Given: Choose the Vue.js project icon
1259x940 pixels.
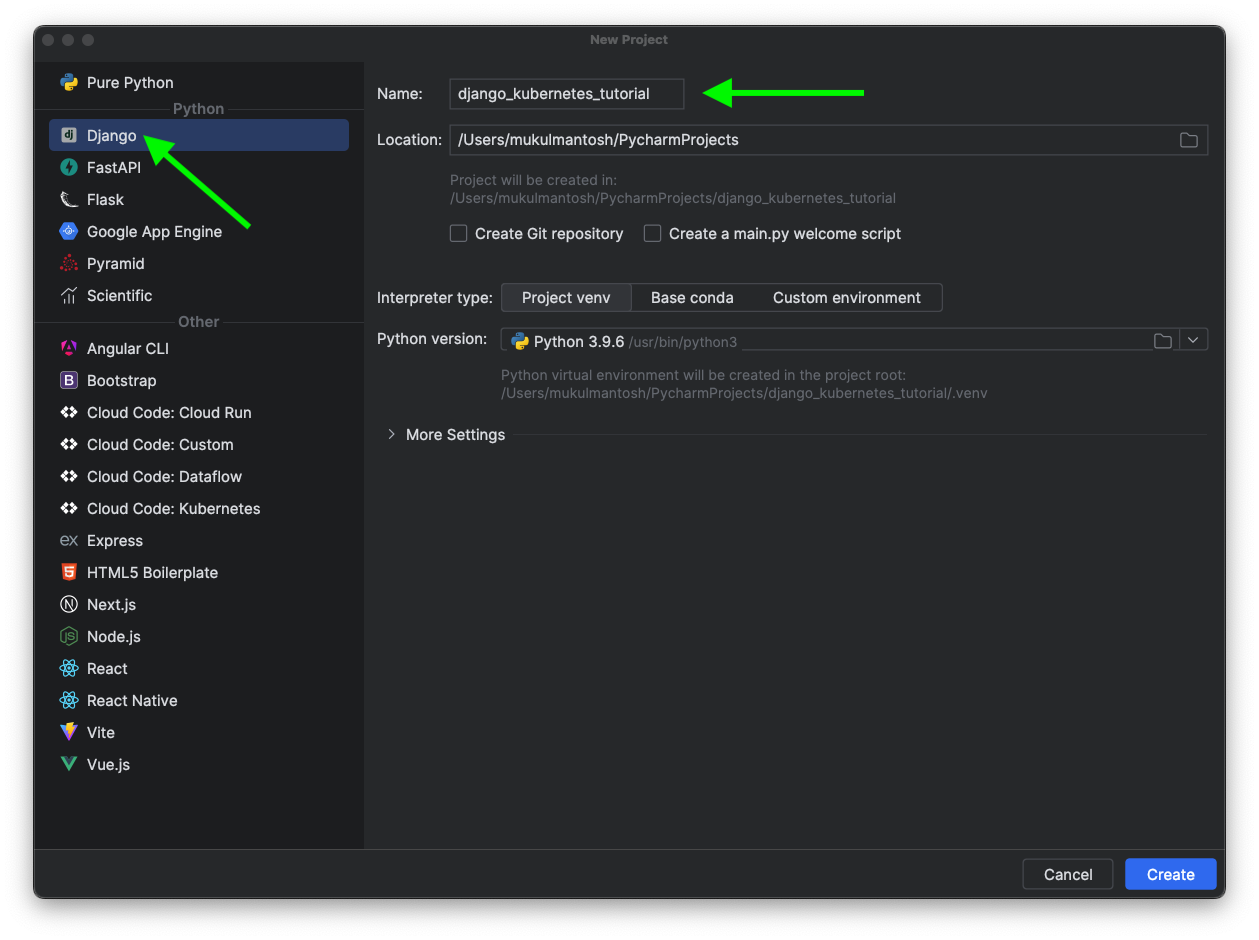Looking at the screenshot, I should pos(69,764).
